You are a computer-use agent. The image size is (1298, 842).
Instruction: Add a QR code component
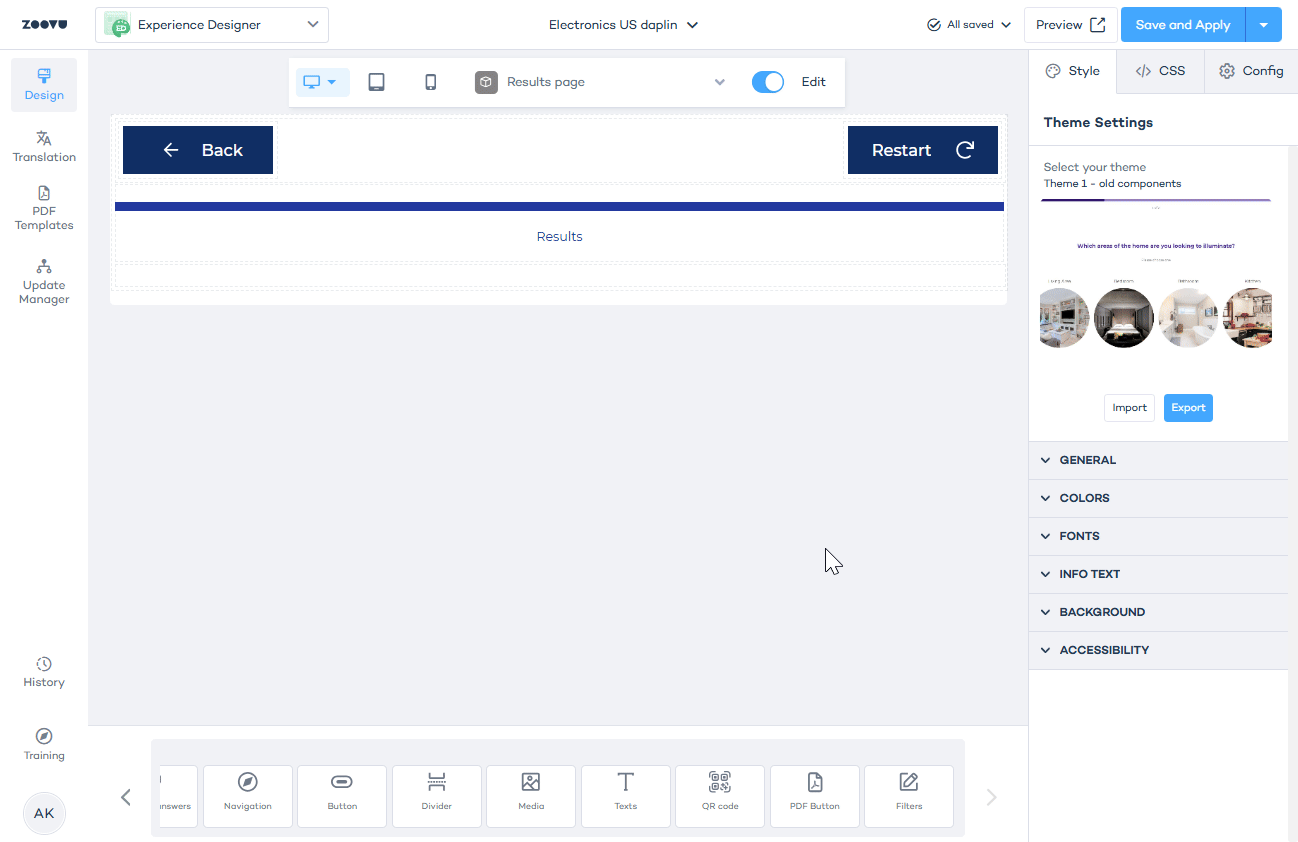point(720,796)
